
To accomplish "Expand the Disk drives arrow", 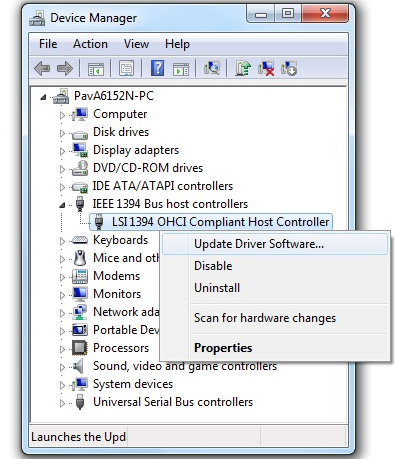I will [62, 133].
